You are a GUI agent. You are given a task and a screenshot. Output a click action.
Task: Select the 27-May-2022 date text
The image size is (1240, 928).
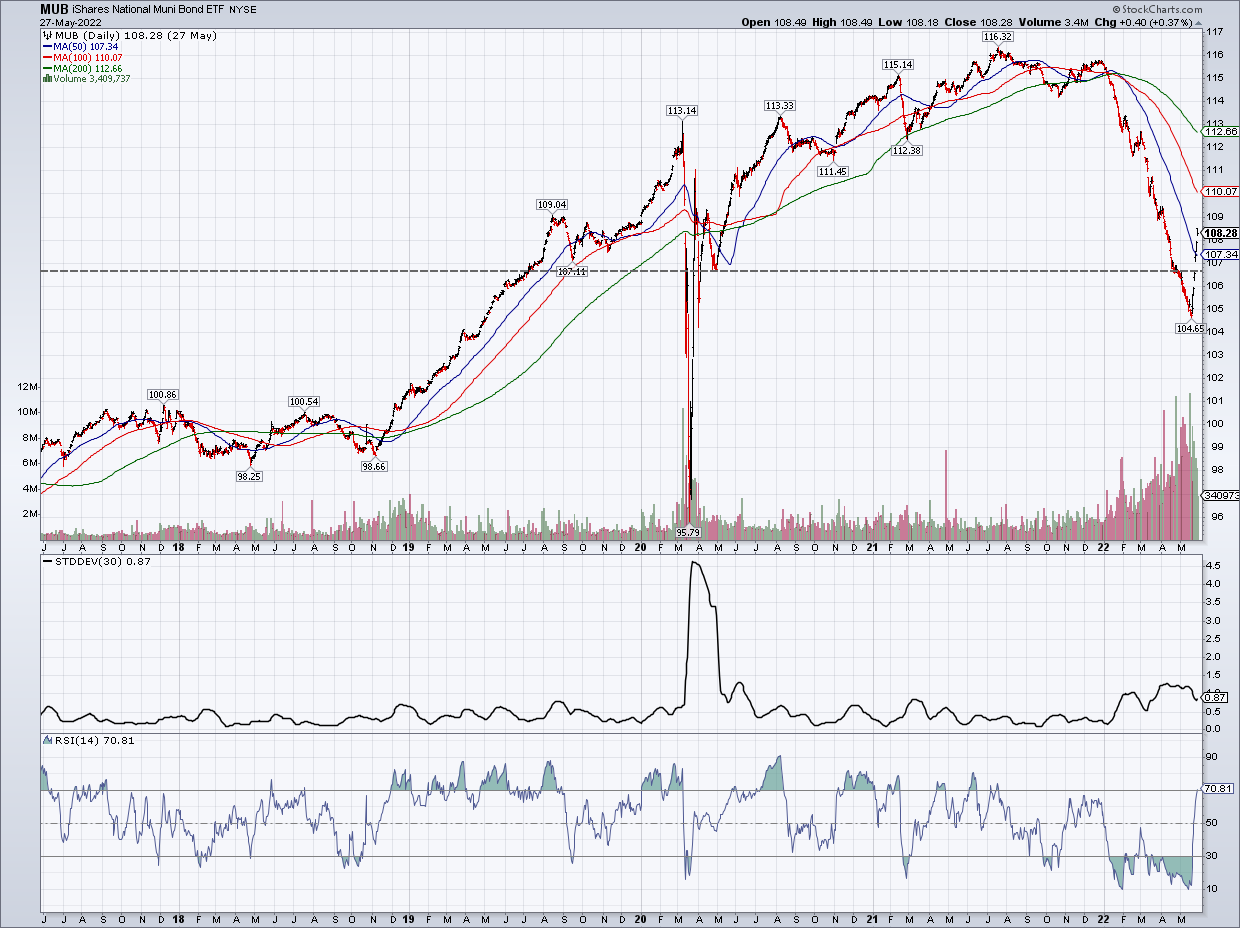(x=69, y=22)
